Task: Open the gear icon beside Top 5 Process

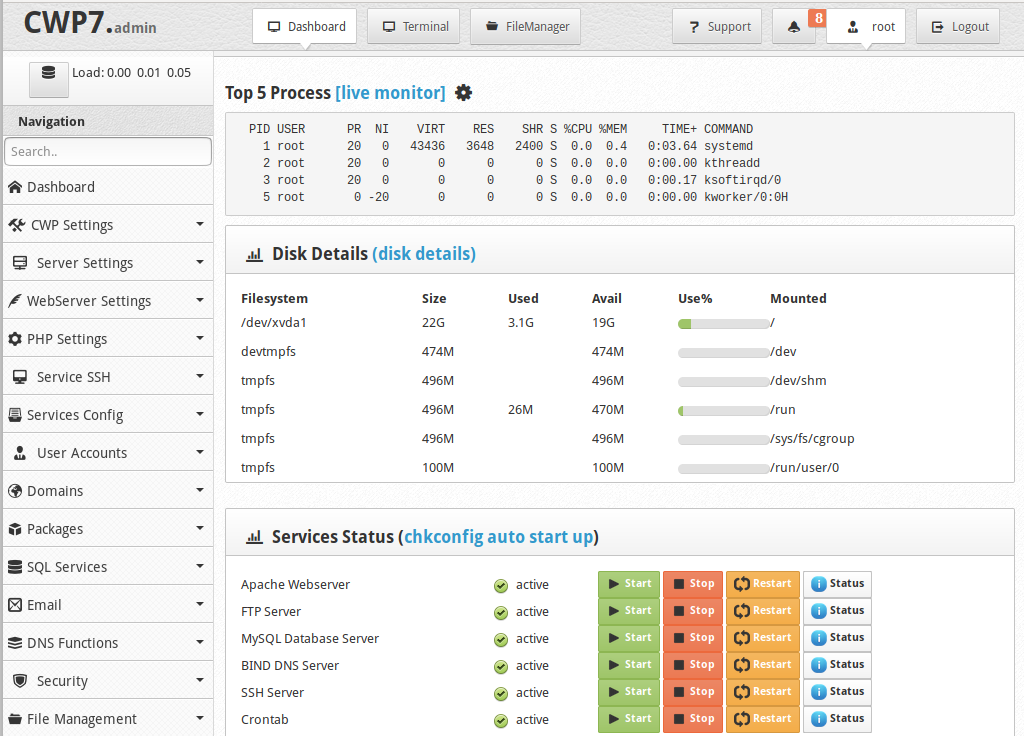Action: tap(463, 92)
